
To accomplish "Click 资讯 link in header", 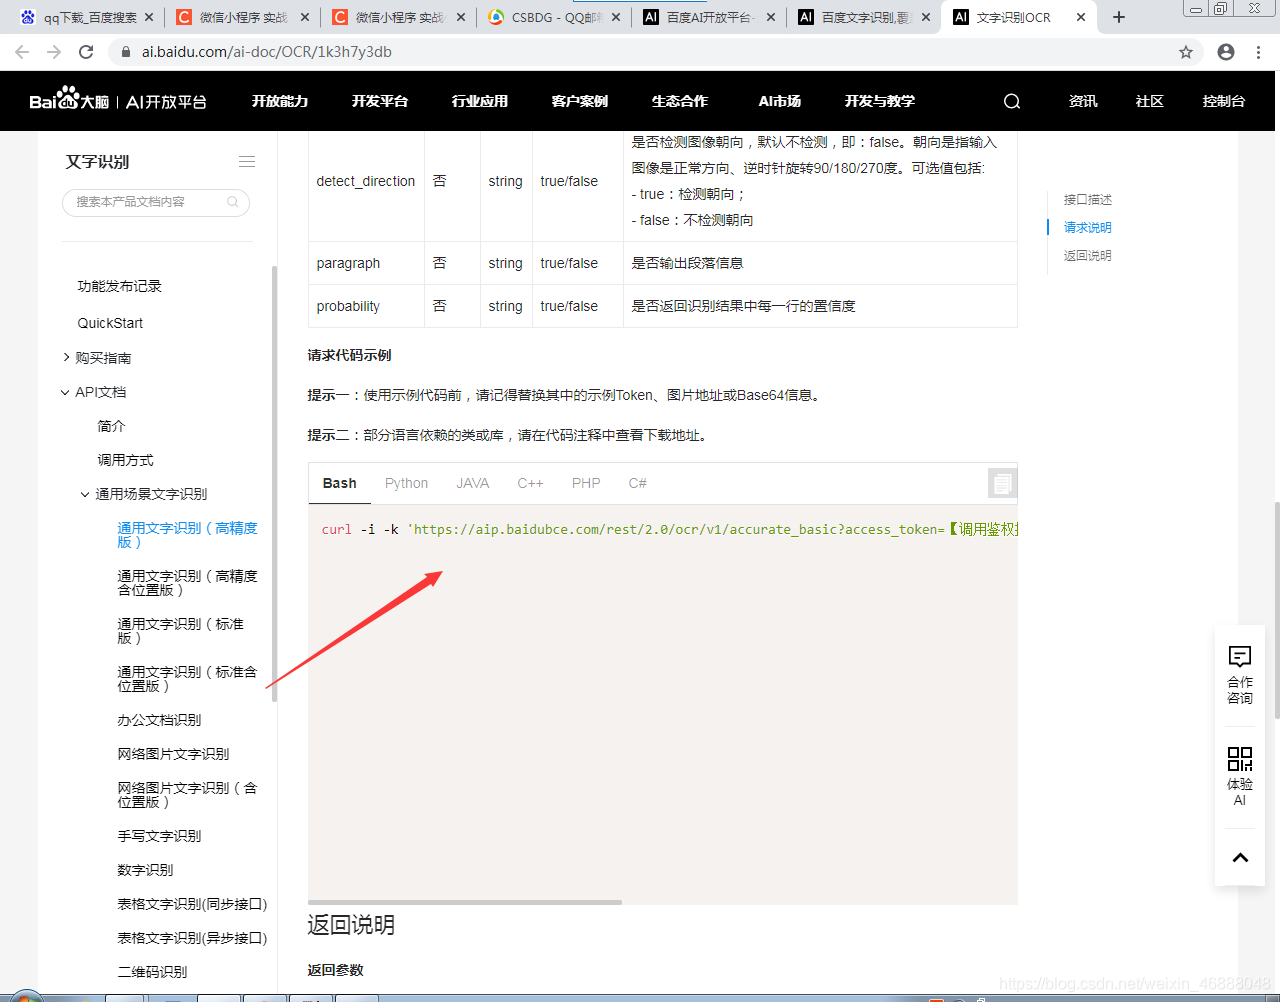I will [x=1083, y=101].
